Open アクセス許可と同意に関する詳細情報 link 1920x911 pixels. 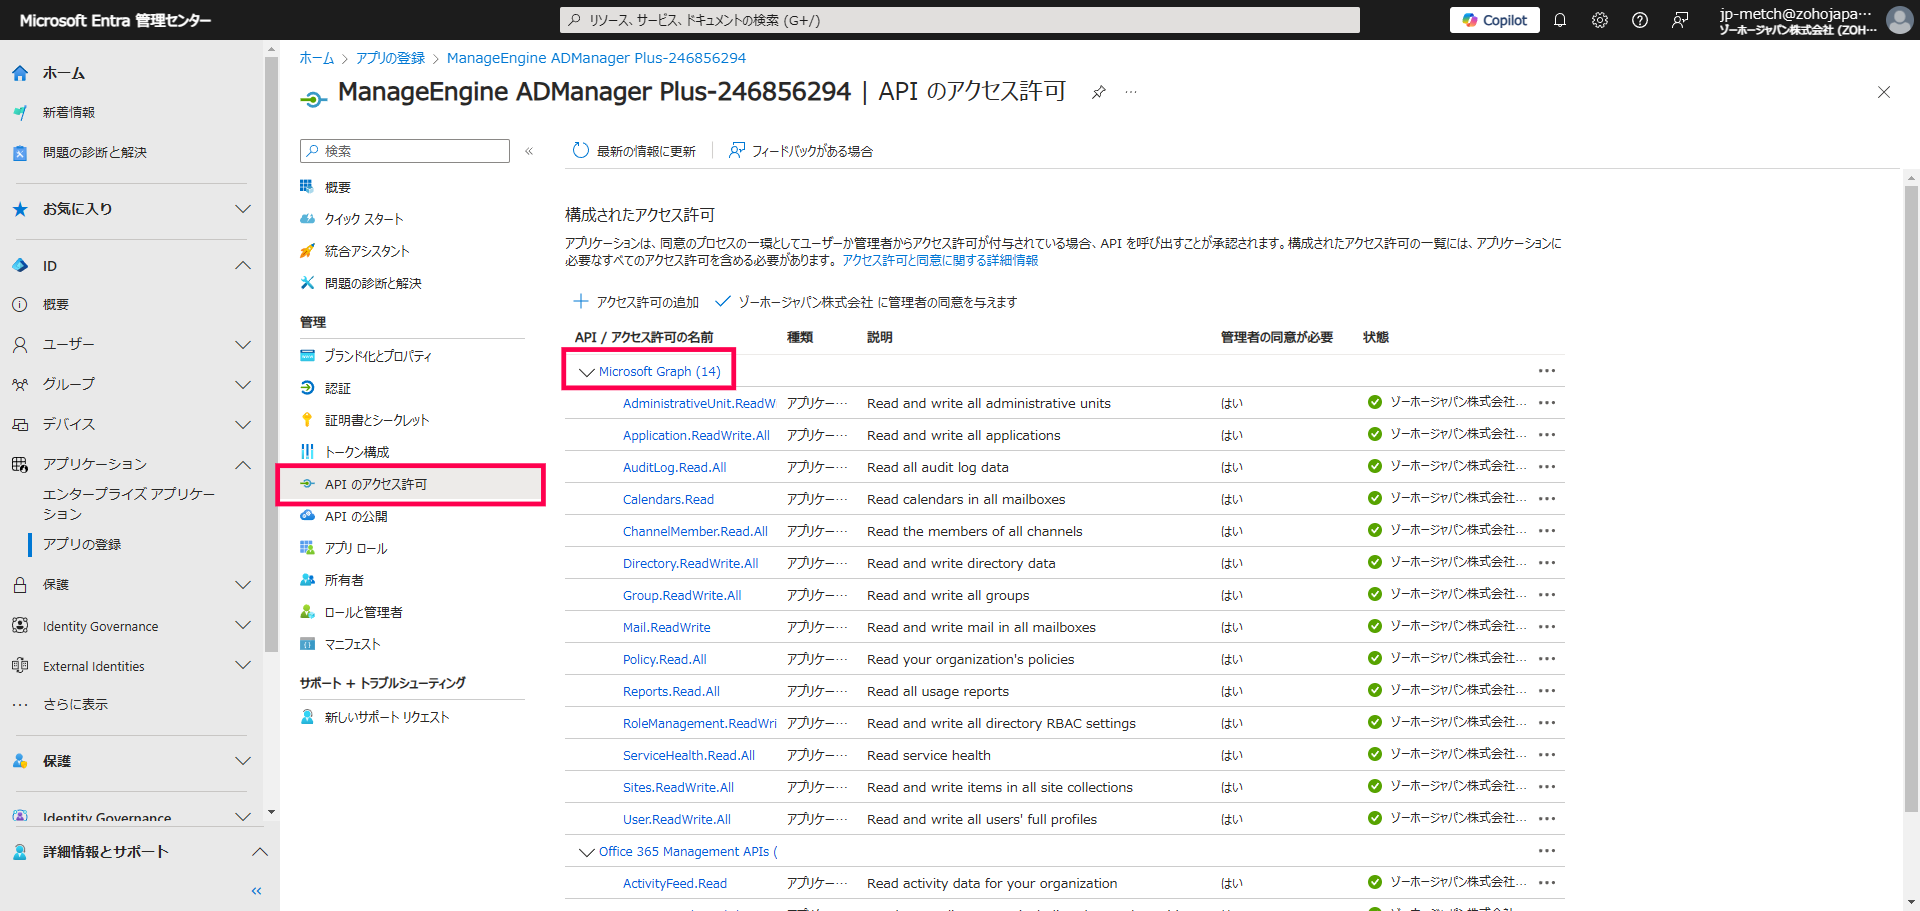coord(940,260)
